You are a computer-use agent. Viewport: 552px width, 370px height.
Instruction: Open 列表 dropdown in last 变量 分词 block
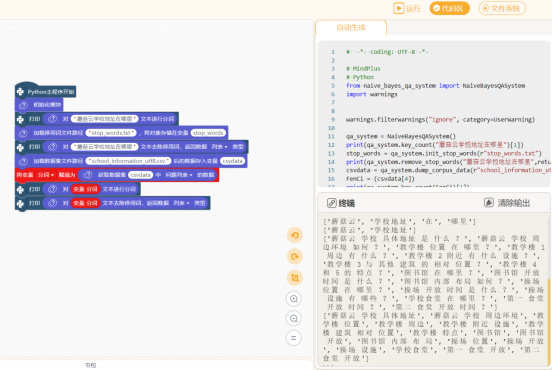point(181,203)
